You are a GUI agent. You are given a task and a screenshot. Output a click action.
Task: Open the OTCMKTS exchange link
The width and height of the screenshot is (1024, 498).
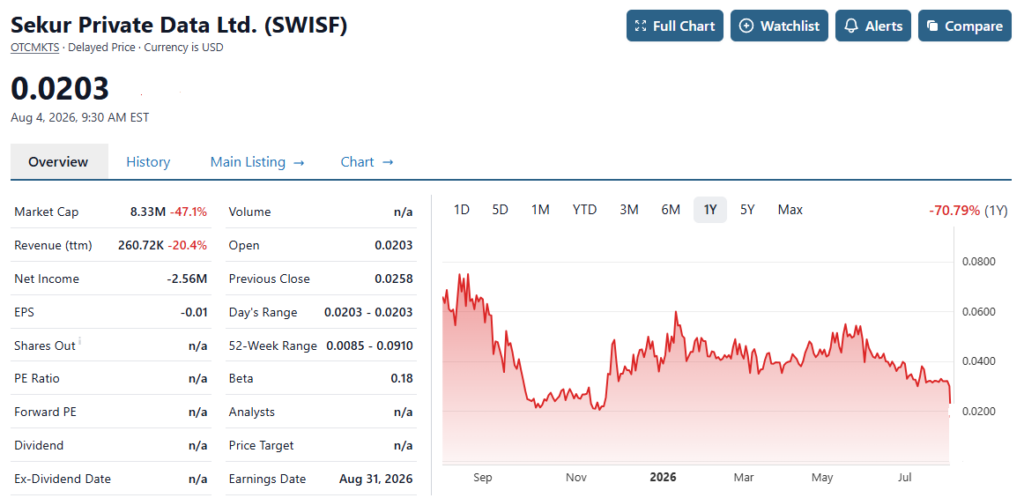[x=37, y=47]
